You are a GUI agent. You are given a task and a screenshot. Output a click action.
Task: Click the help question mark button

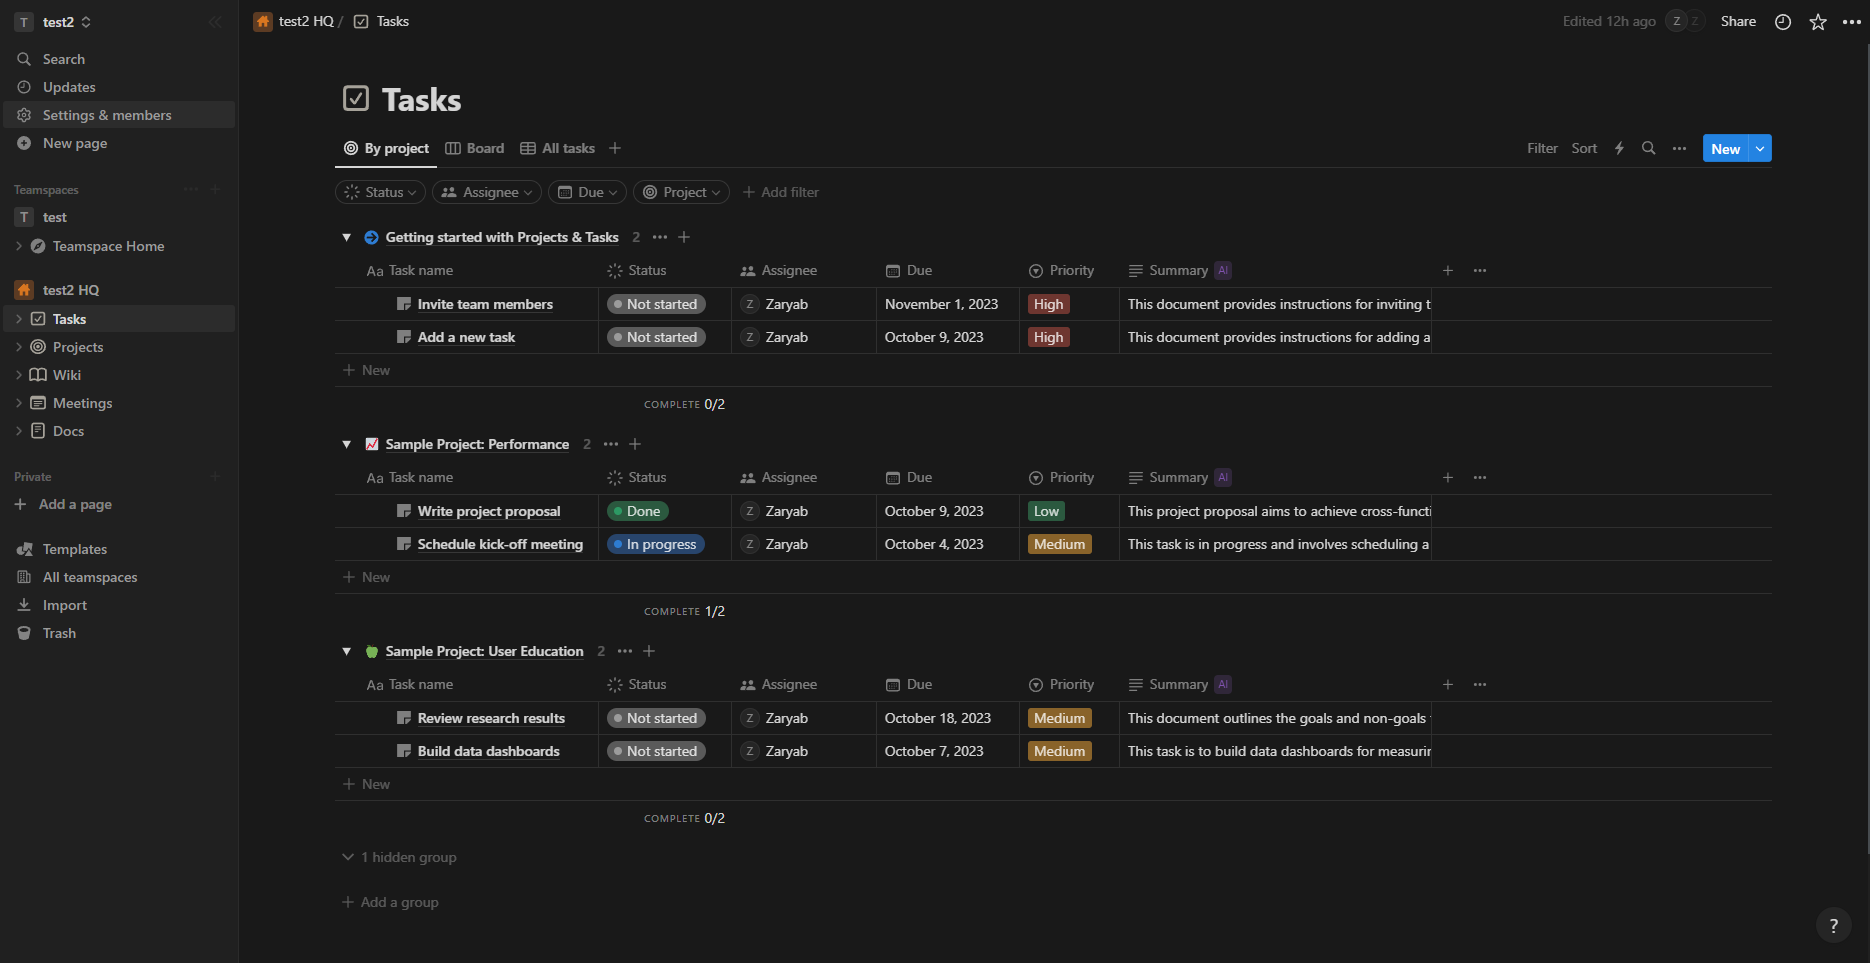click(1833, 926)
